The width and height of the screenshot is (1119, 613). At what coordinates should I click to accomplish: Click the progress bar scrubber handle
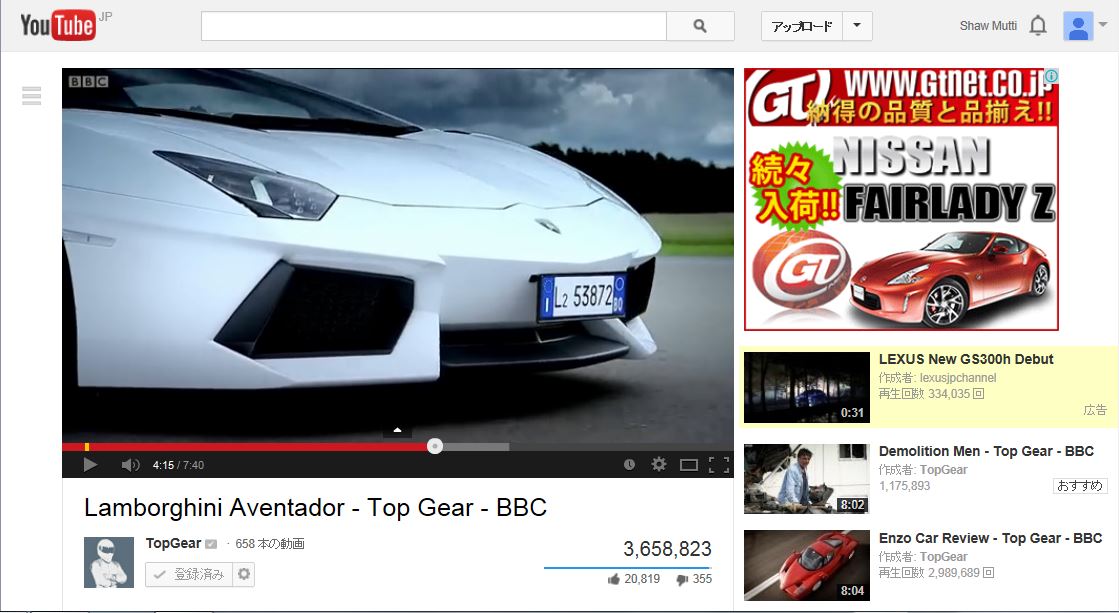tap(435, 446)
